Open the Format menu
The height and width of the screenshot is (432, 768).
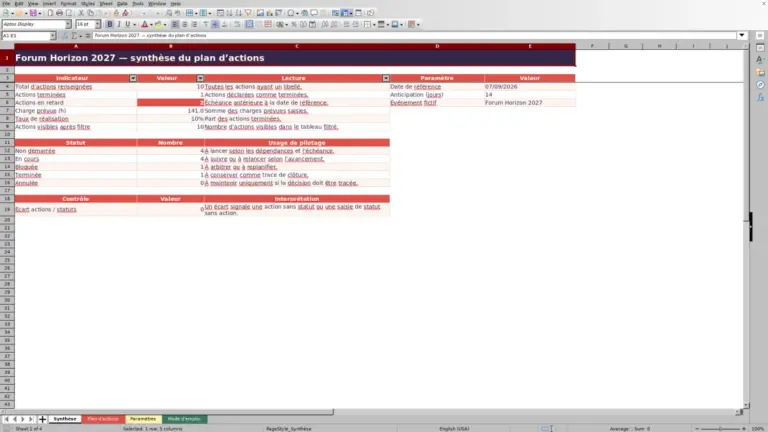tap(68, 3)
